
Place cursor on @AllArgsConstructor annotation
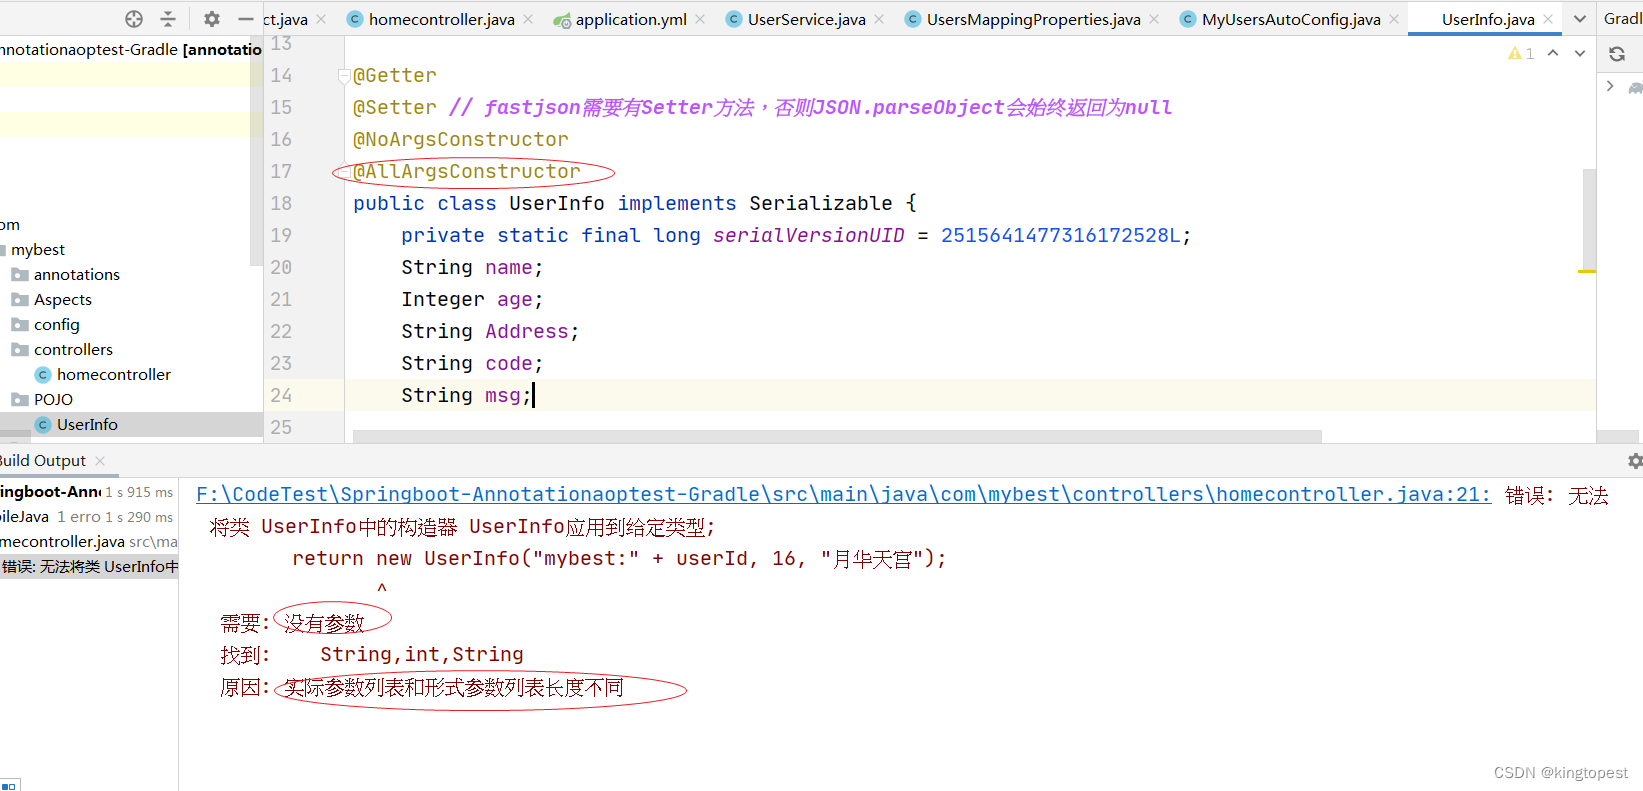point(466,172)
